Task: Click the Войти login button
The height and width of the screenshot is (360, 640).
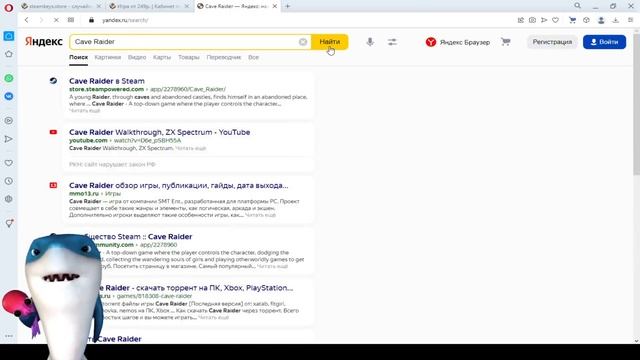Action: 604,42
